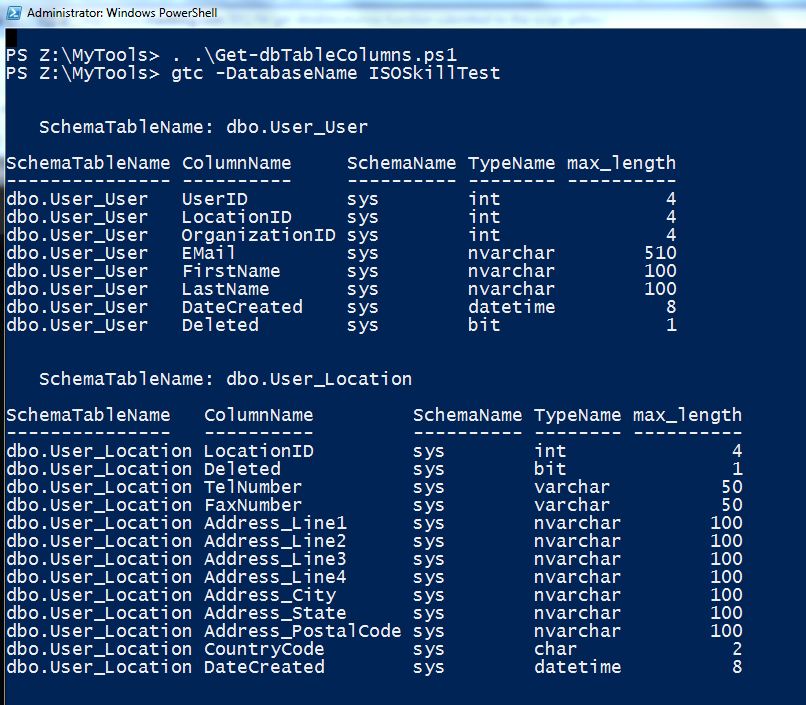
Task: Click the dbo.User_Location group heading
Action: (319, 379)
